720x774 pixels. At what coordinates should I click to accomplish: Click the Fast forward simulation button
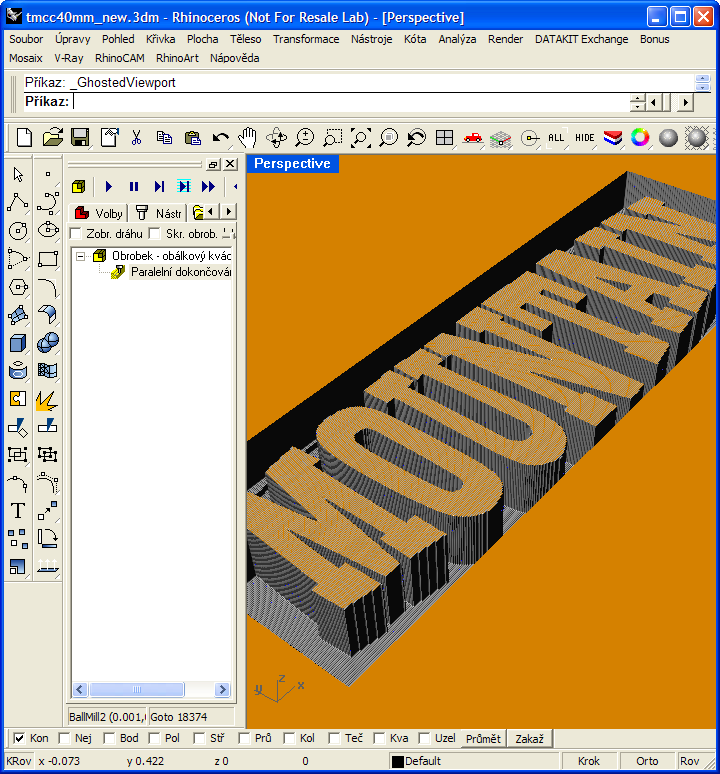point(208,187)
